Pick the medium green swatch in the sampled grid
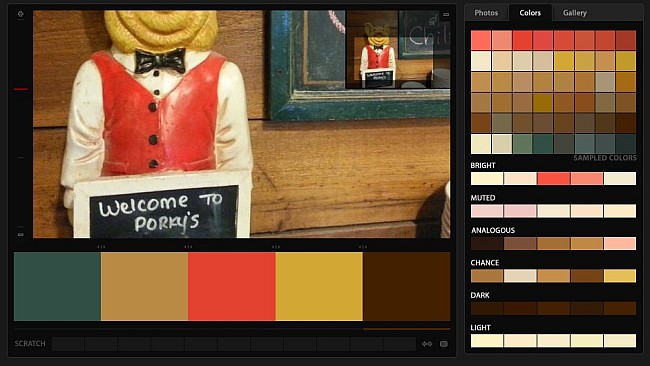This screenshot has width=650, height=366. pyautogui.click(x=522, y=144)
